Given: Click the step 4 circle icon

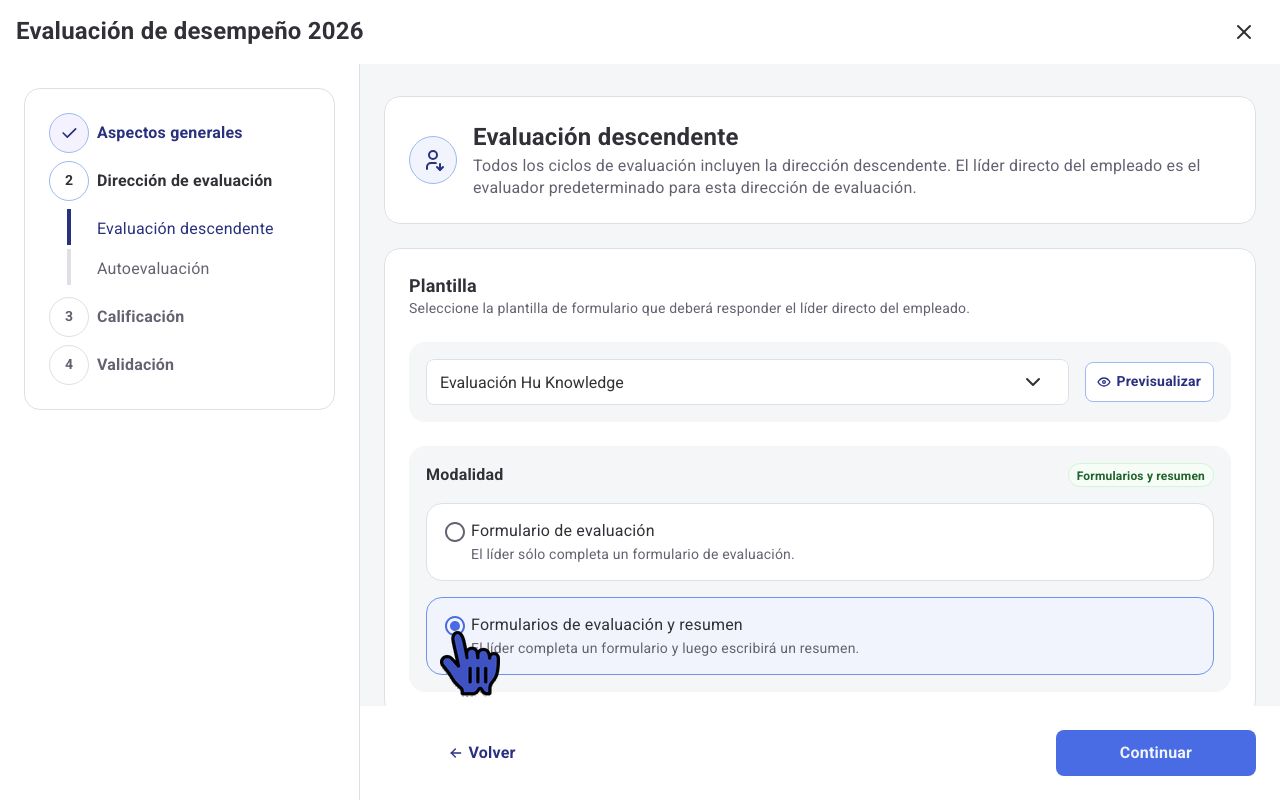Looking at the screenshot, I should 69,365.
